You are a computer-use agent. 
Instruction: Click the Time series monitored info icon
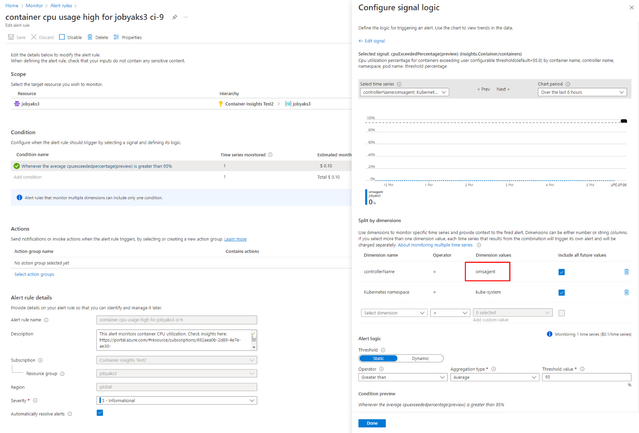coord(270,155)
